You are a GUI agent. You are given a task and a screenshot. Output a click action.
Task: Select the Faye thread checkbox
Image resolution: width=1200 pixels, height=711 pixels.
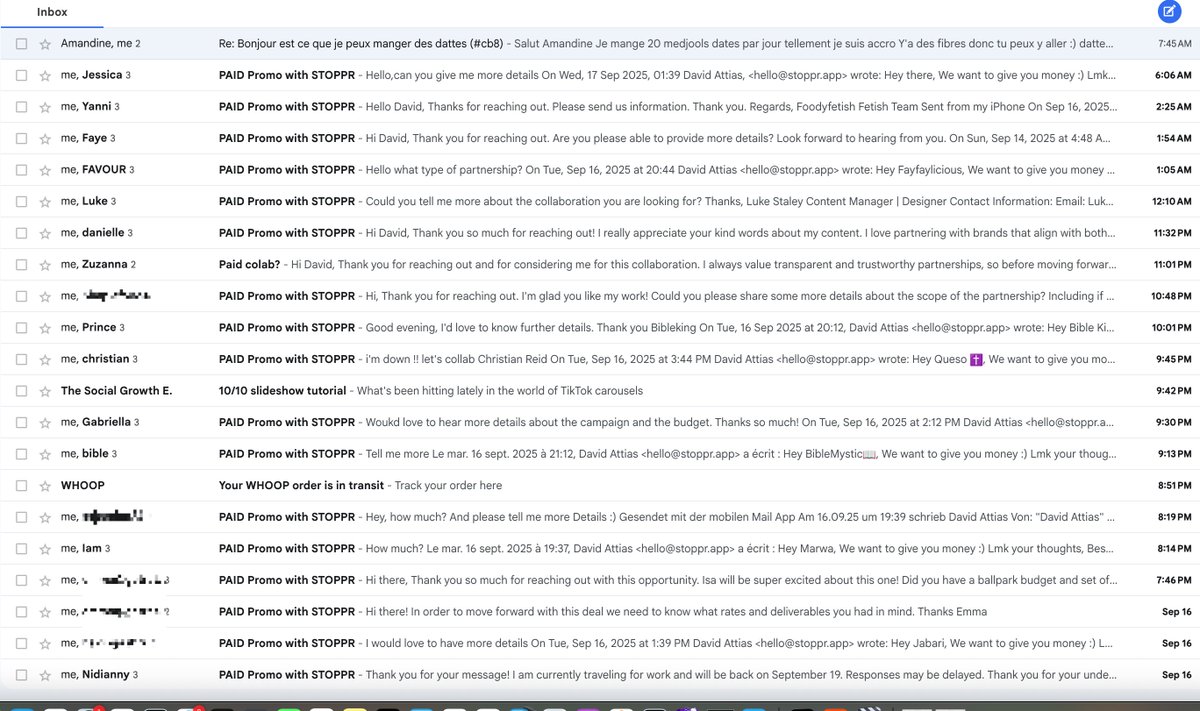pos(22,138)
